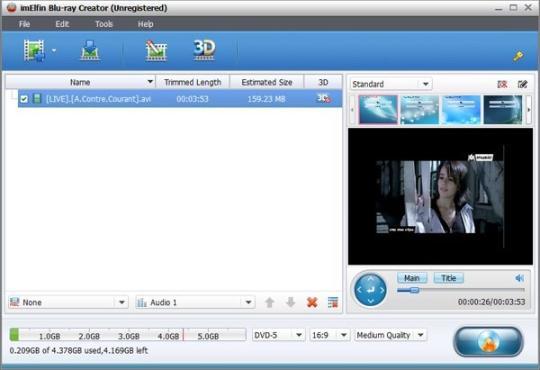The width and height of the screenshot is (540, 370).
Task: Open the Edit menu
Action: [62, 24]
